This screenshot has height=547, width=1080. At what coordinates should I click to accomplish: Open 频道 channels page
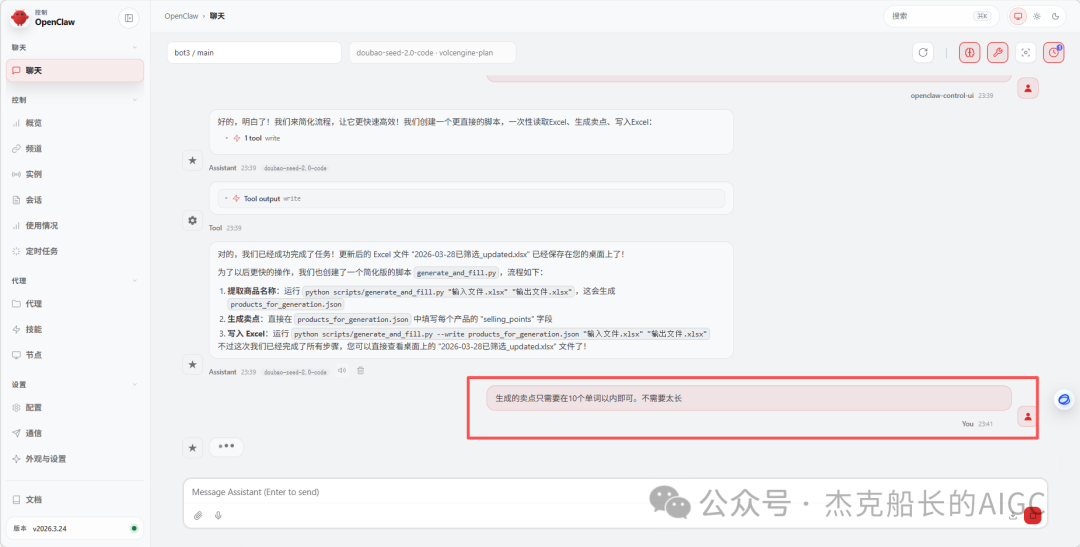point(75,149)
